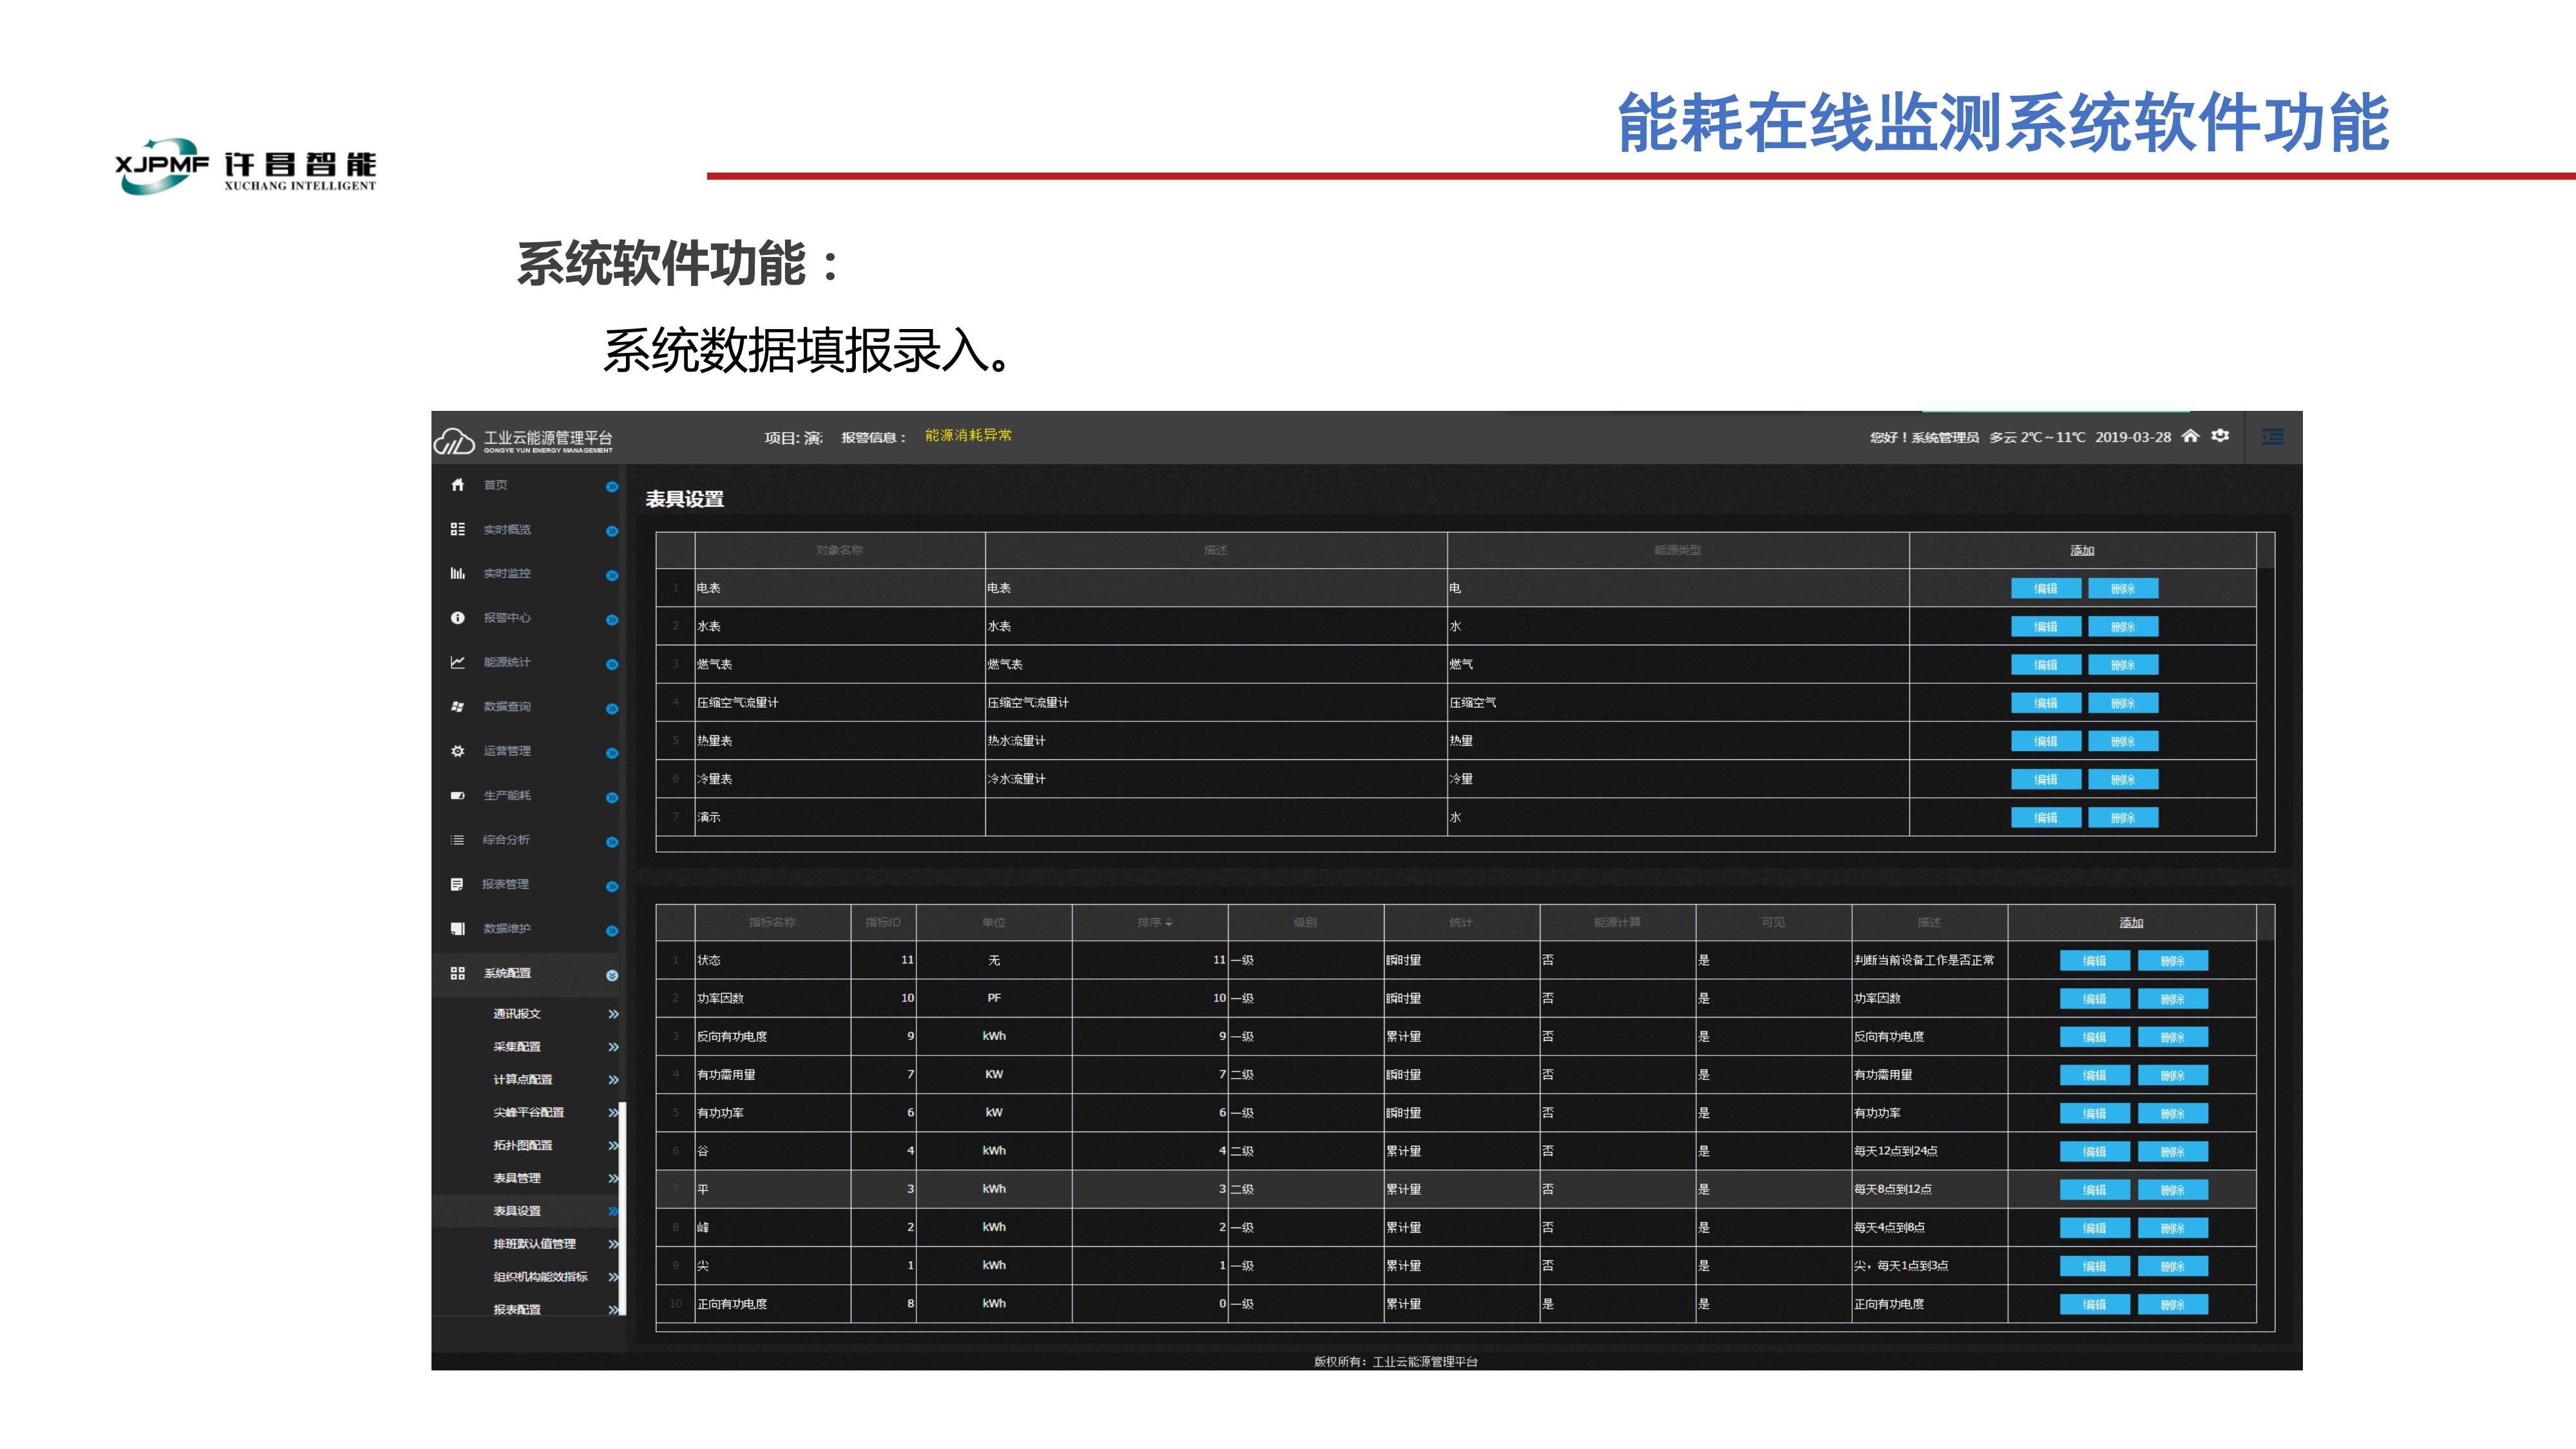The image size is (2576, 1449).
Task: Click the 运营管理 gear icon in sidebar
Action: tap(457, 751)
